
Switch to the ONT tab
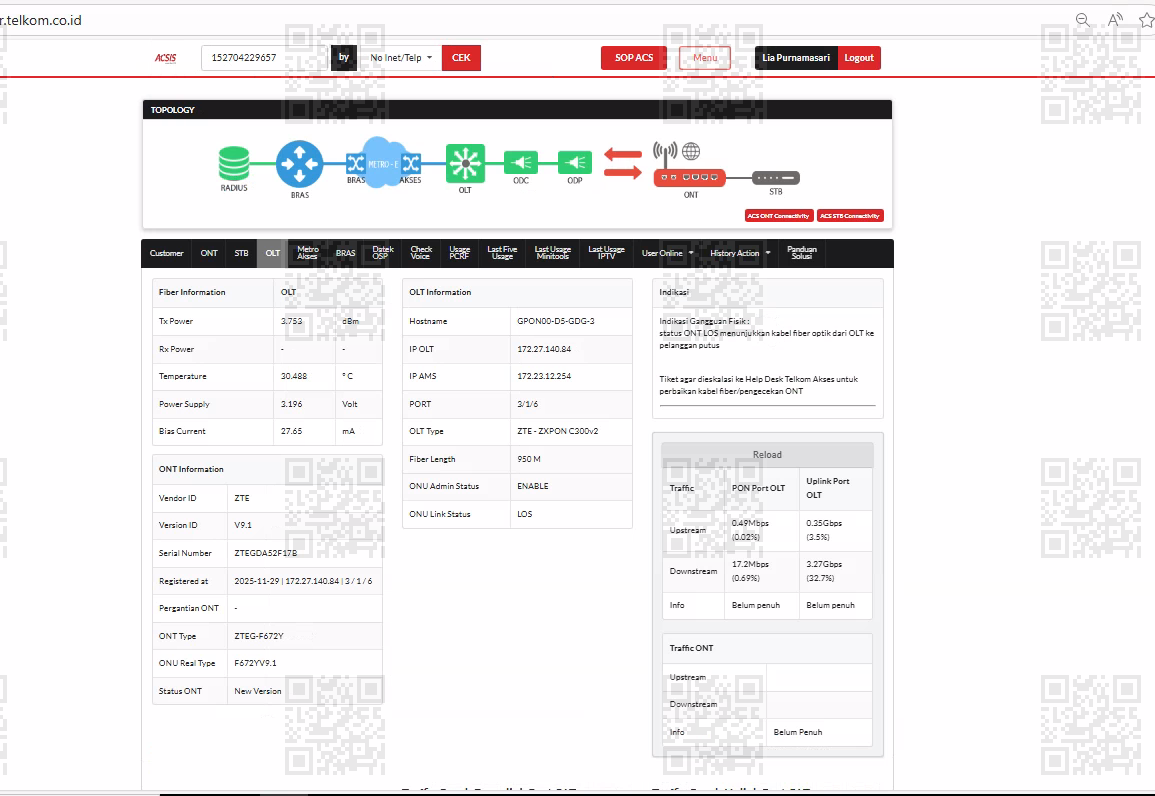(209, 253)
